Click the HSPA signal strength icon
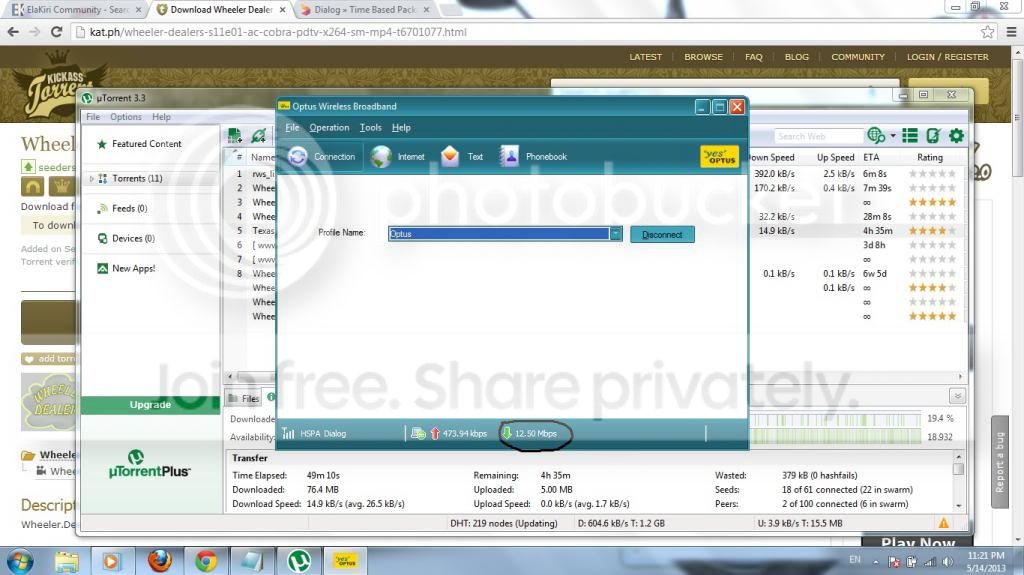This screenshot has width=1024, height=575. pyautogui.click(x=288, y=433)
